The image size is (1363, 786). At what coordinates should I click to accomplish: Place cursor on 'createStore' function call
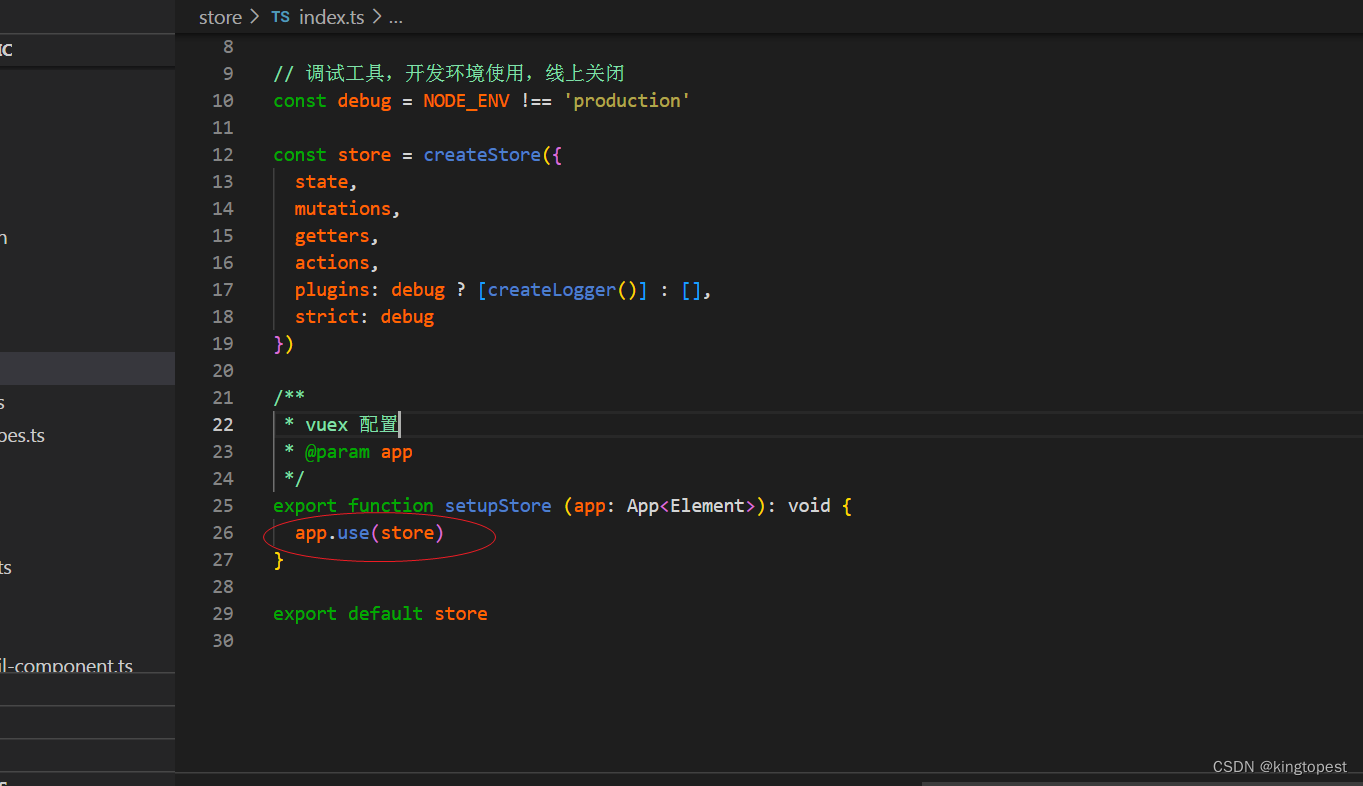tap(481, 154)
